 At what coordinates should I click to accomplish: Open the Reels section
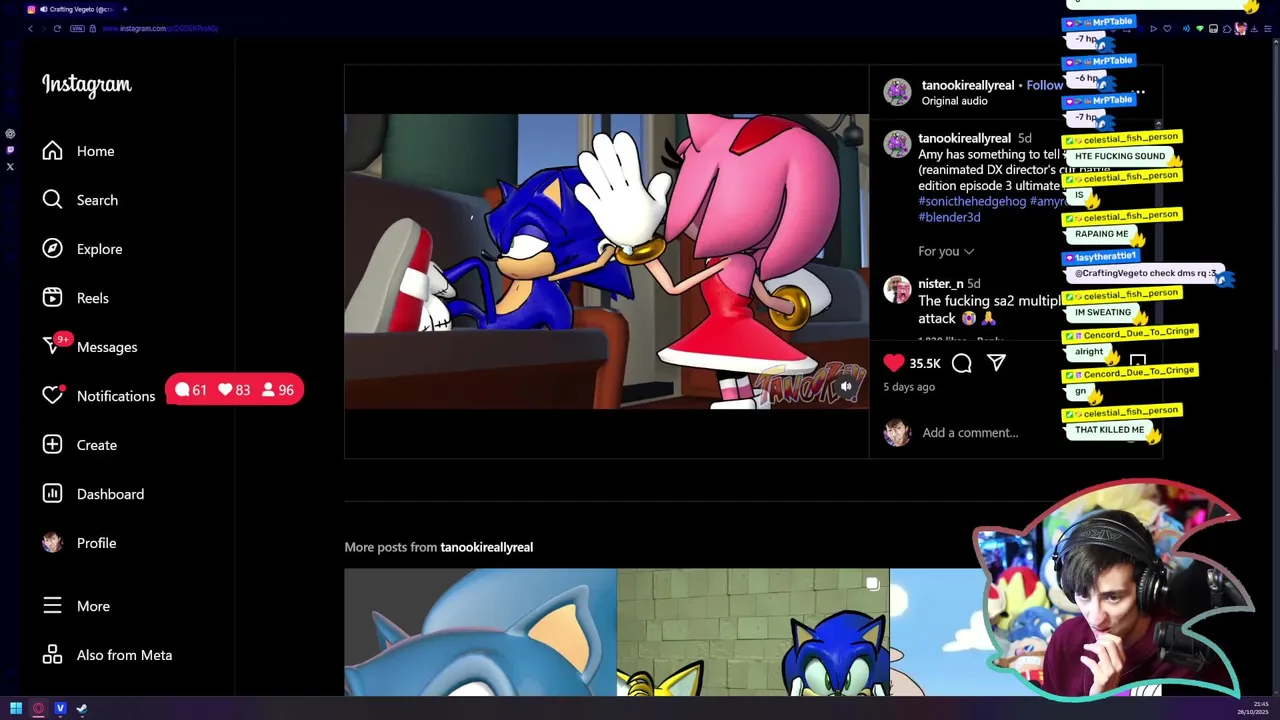pyautogui.click(x=75, y=298)
